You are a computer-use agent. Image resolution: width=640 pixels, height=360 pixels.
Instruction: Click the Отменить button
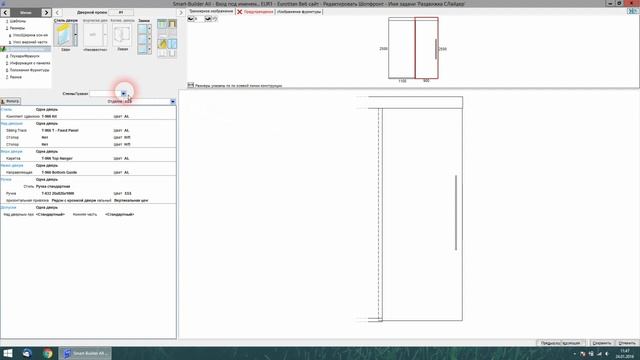pyautogui.click(x=627, y=343)
